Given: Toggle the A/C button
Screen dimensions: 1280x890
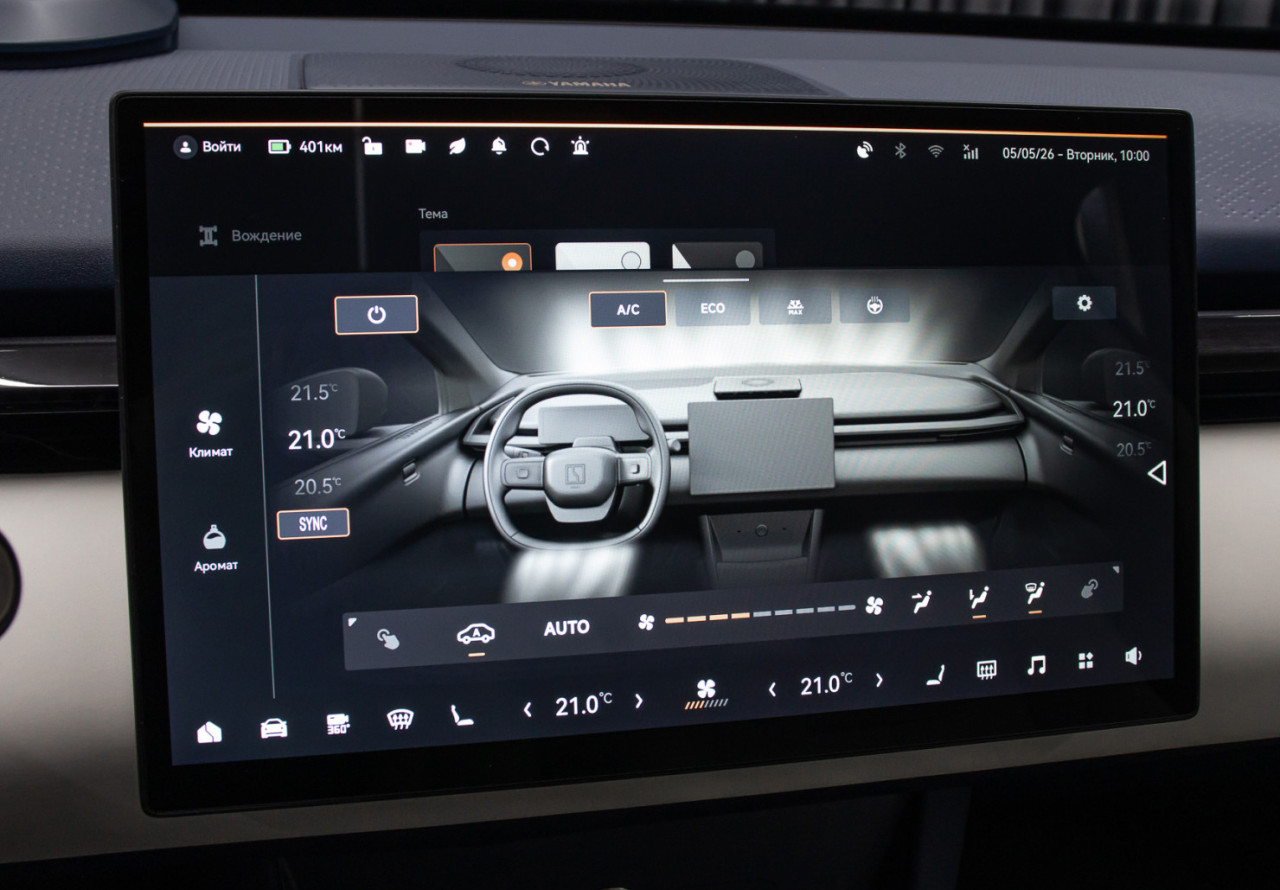Looking at the screenshot, I should 628,309.
